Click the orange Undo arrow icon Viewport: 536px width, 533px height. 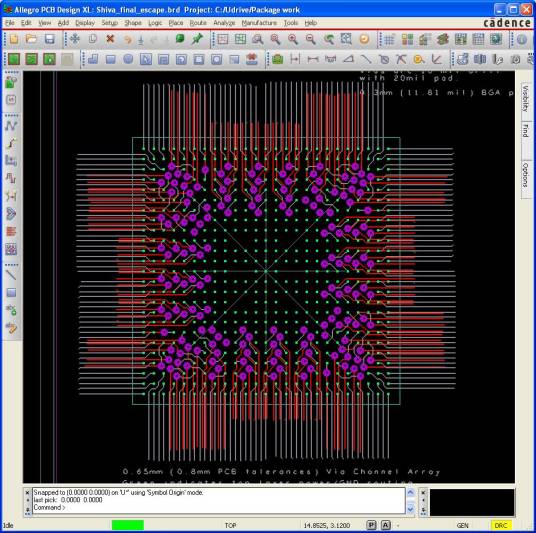pyautogui.click(x=128, y=40)
